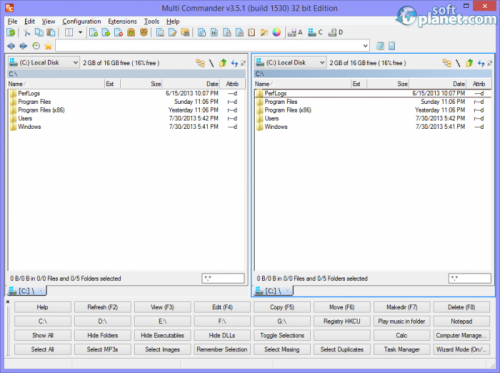The image size is (500, 373).
Task: Click the Refresh (F2) button
Action: pos(103,307)
